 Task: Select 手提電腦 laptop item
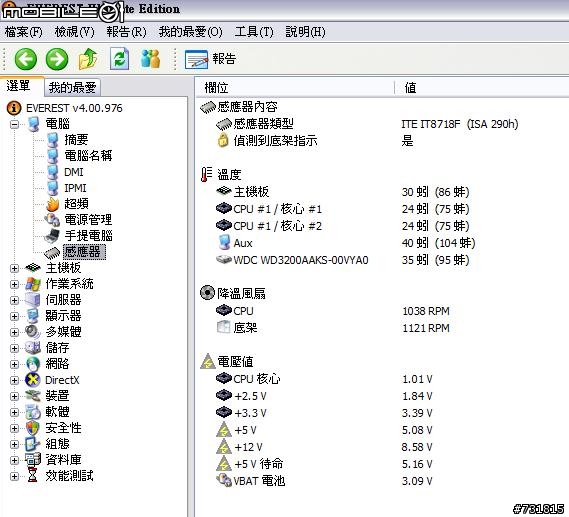click(x=88, y=235)
